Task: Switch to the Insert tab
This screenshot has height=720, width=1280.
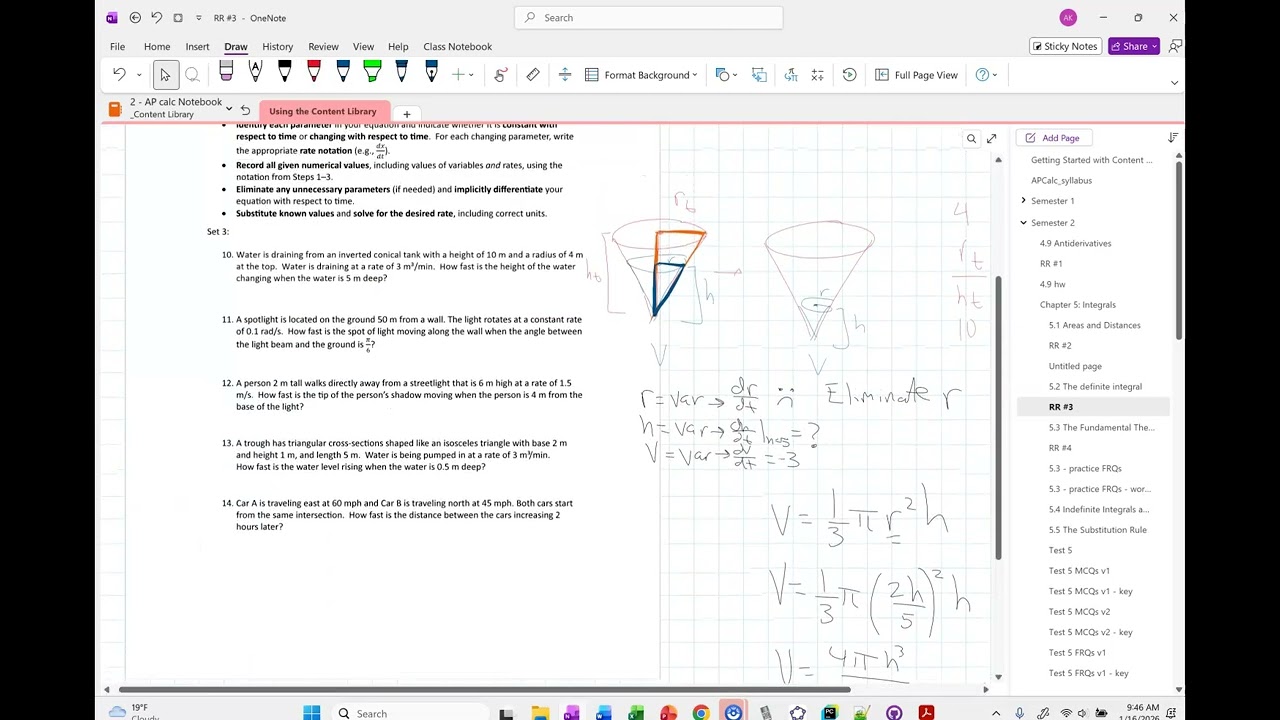Action: click(x=197, y=46)
